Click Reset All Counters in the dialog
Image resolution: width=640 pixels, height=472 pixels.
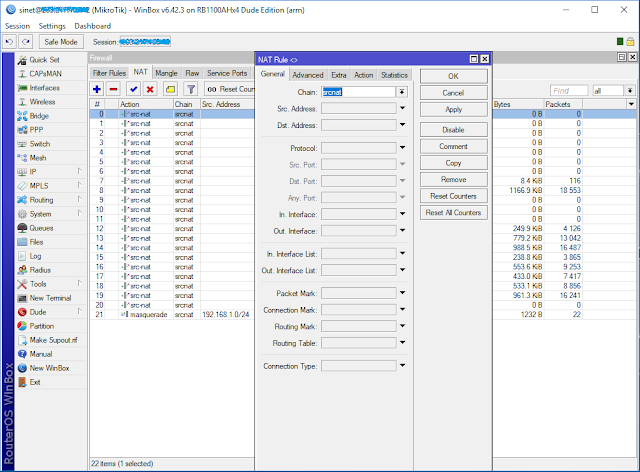(x=453, y=213)
